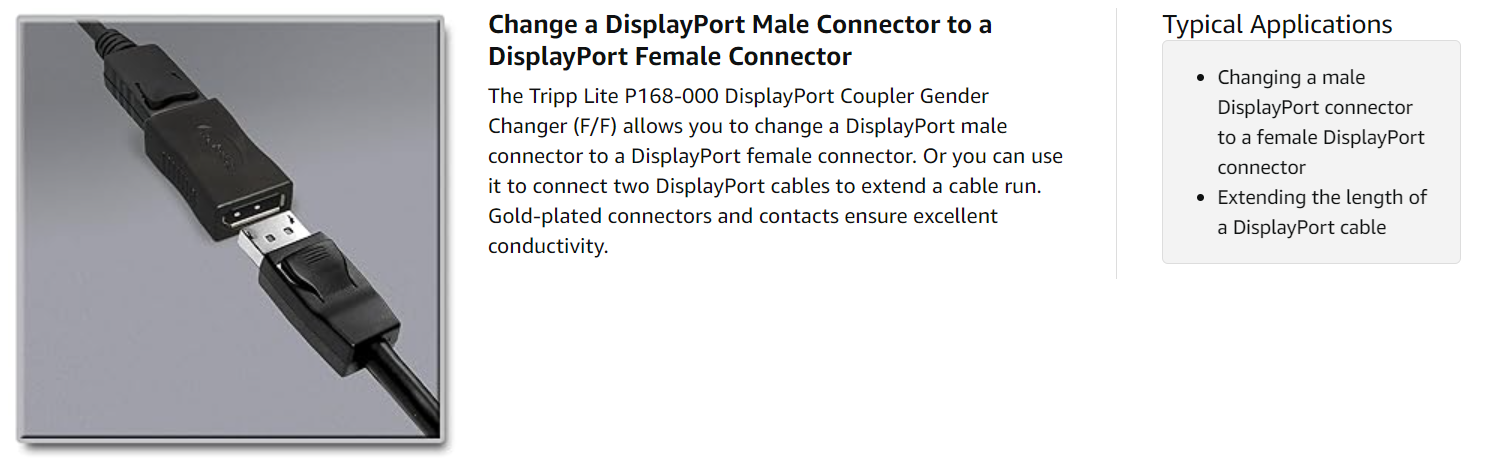Viewport: 1492px width, 460px height.
Task: Click the "Change a DisplayPort Male Connector" heading
Action: pos(740,24)
